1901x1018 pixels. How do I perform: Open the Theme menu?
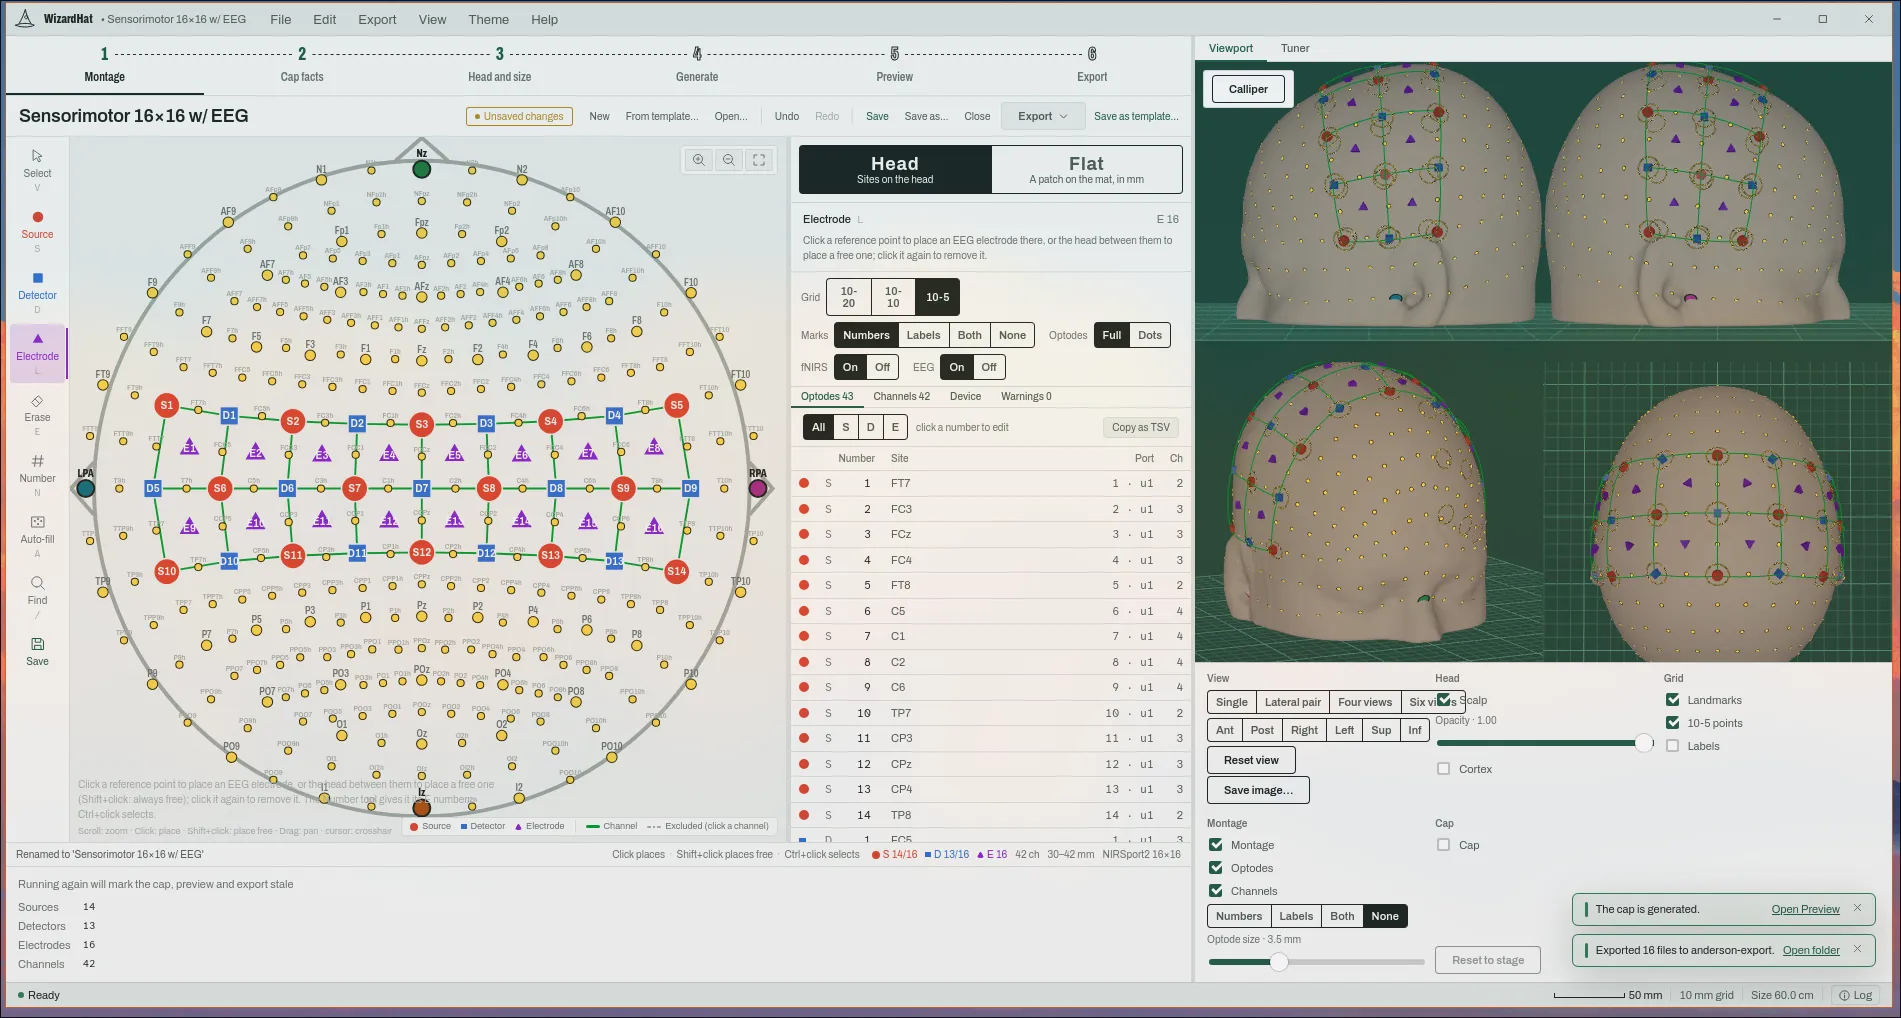488,19
